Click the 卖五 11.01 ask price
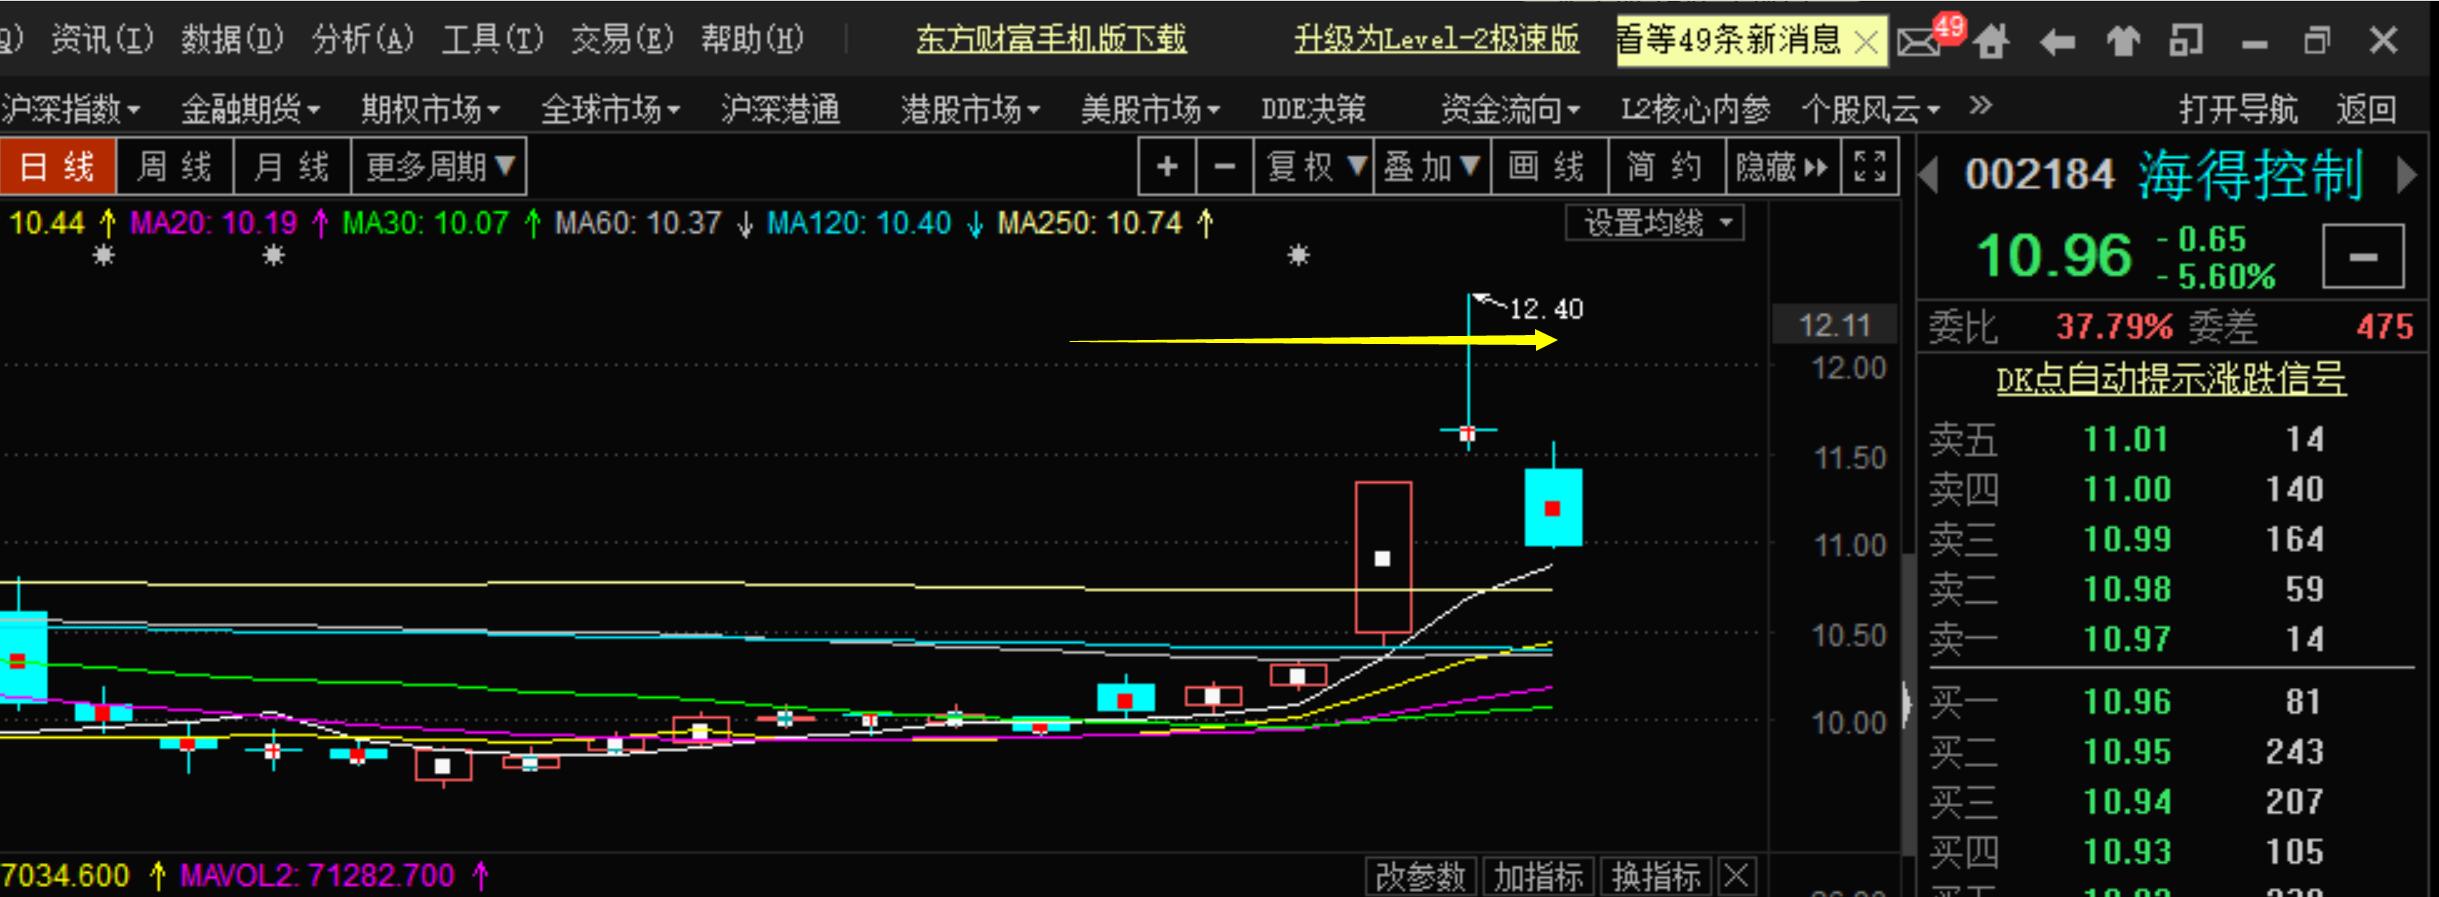 tap(2125, 439)
